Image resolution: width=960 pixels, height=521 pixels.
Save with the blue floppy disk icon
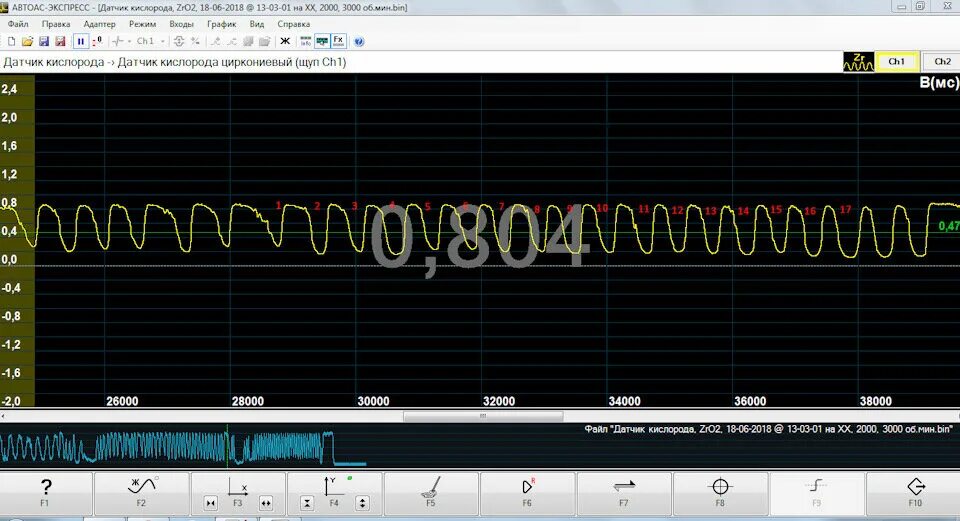43,41
